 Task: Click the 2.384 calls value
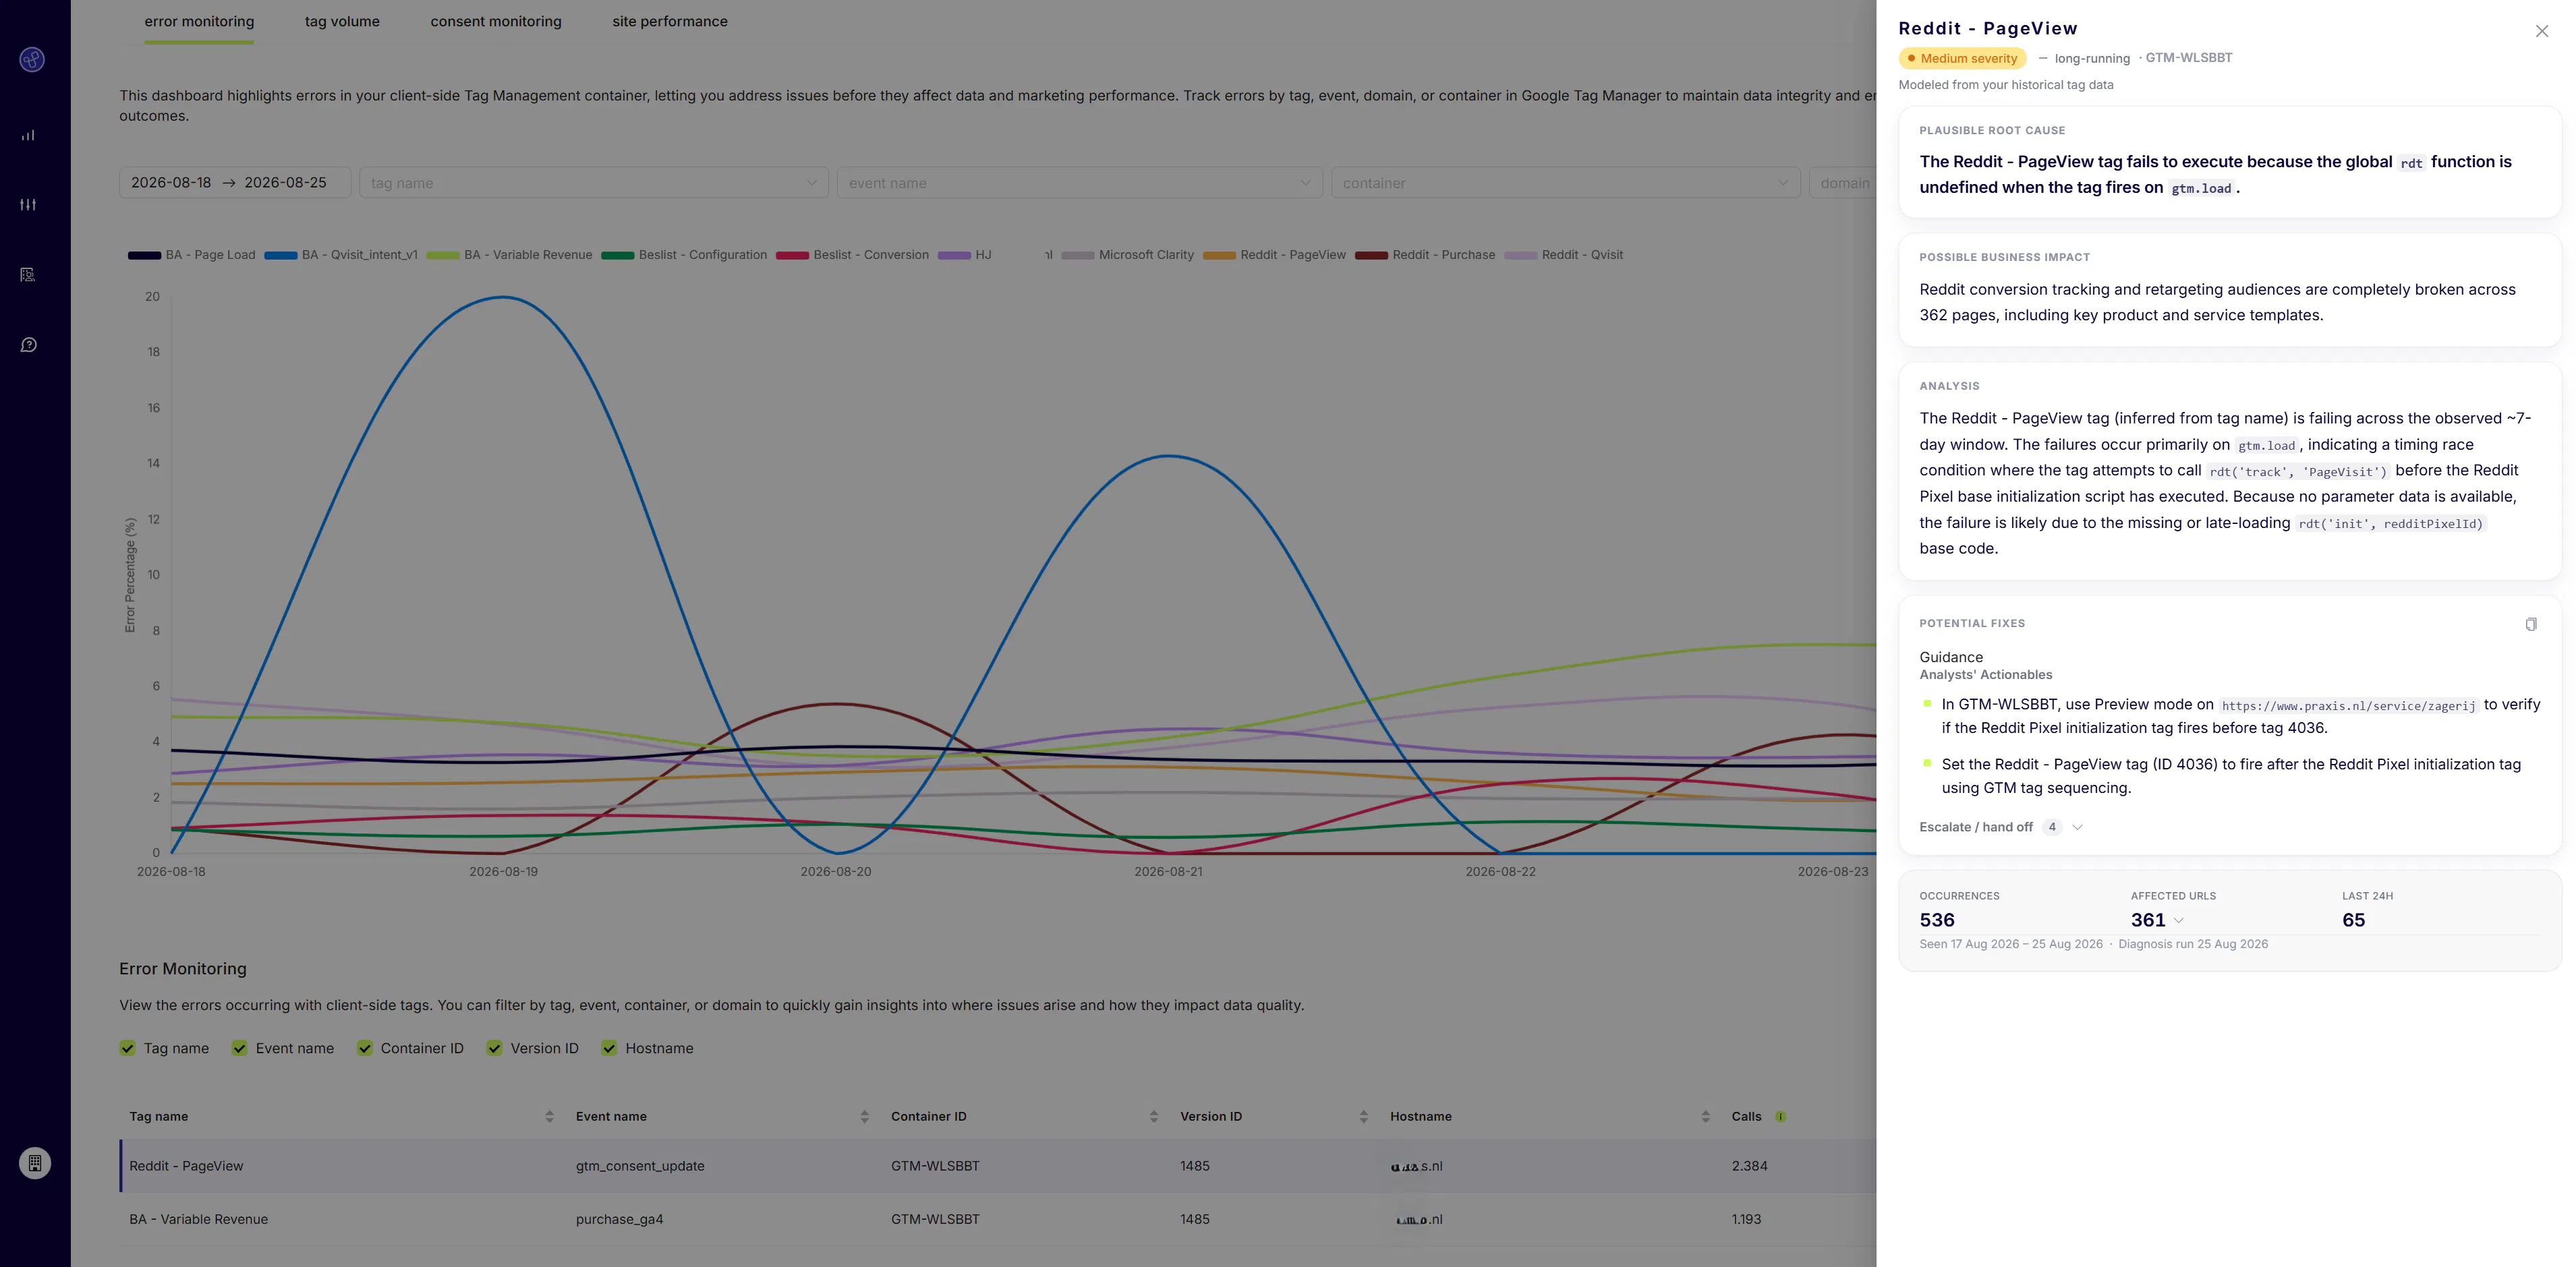tap(1749, 1166)
